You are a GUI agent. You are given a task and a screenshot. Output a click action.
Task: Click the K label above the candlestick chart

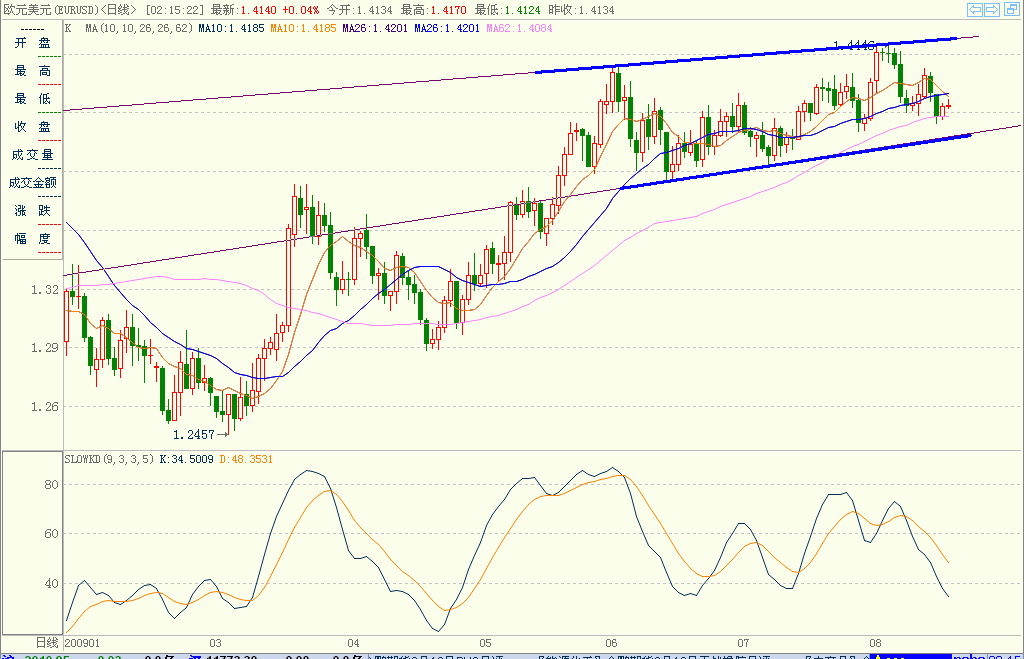point(68,28)
